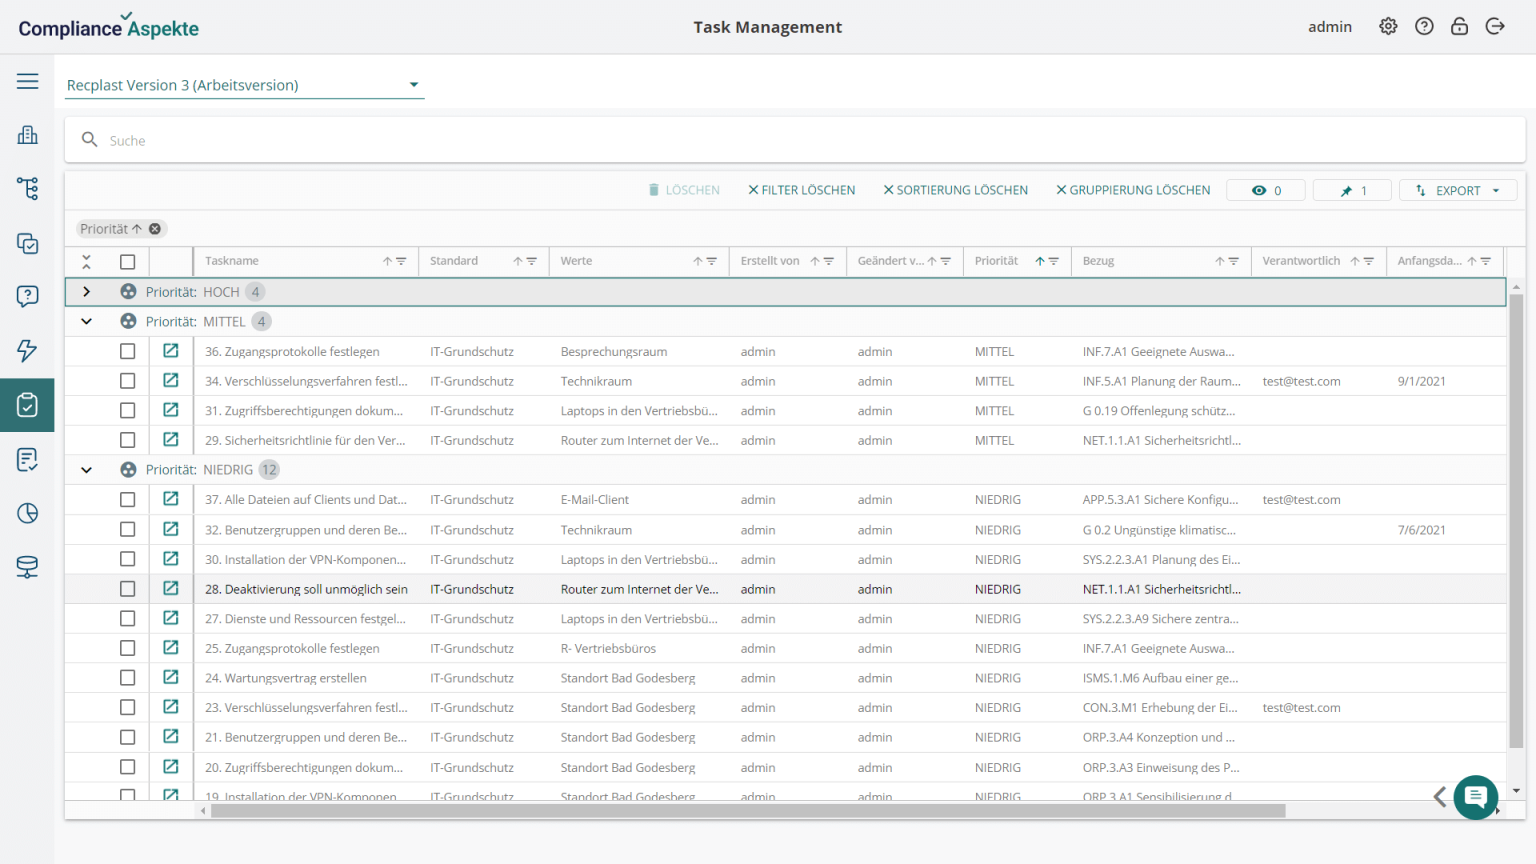The height and width of the screenshot is (864, 1536).
Task: Open the hamburger menu at top left
Action: [27, 81]
